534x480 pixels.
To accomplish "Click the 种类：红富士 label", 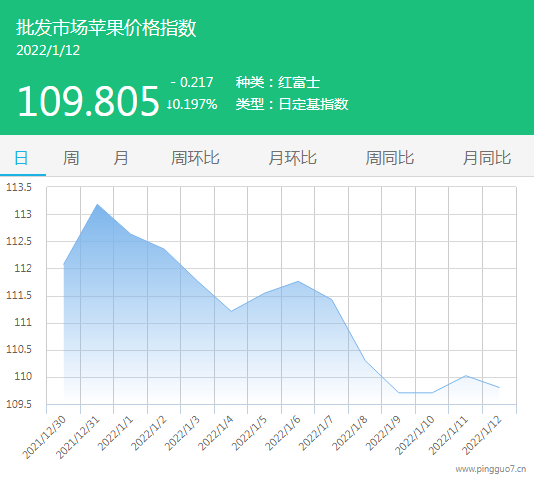I will click(278, 82).
